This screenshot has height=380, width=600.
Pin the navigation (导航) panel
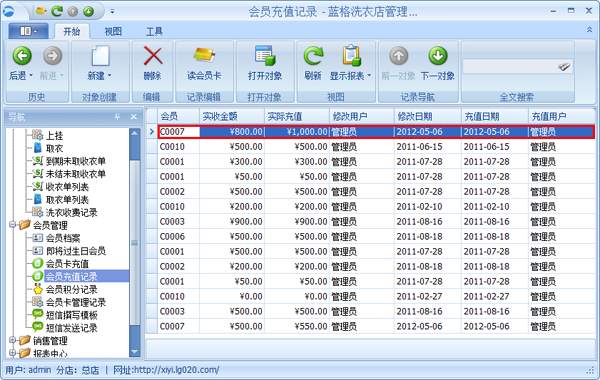117,117
